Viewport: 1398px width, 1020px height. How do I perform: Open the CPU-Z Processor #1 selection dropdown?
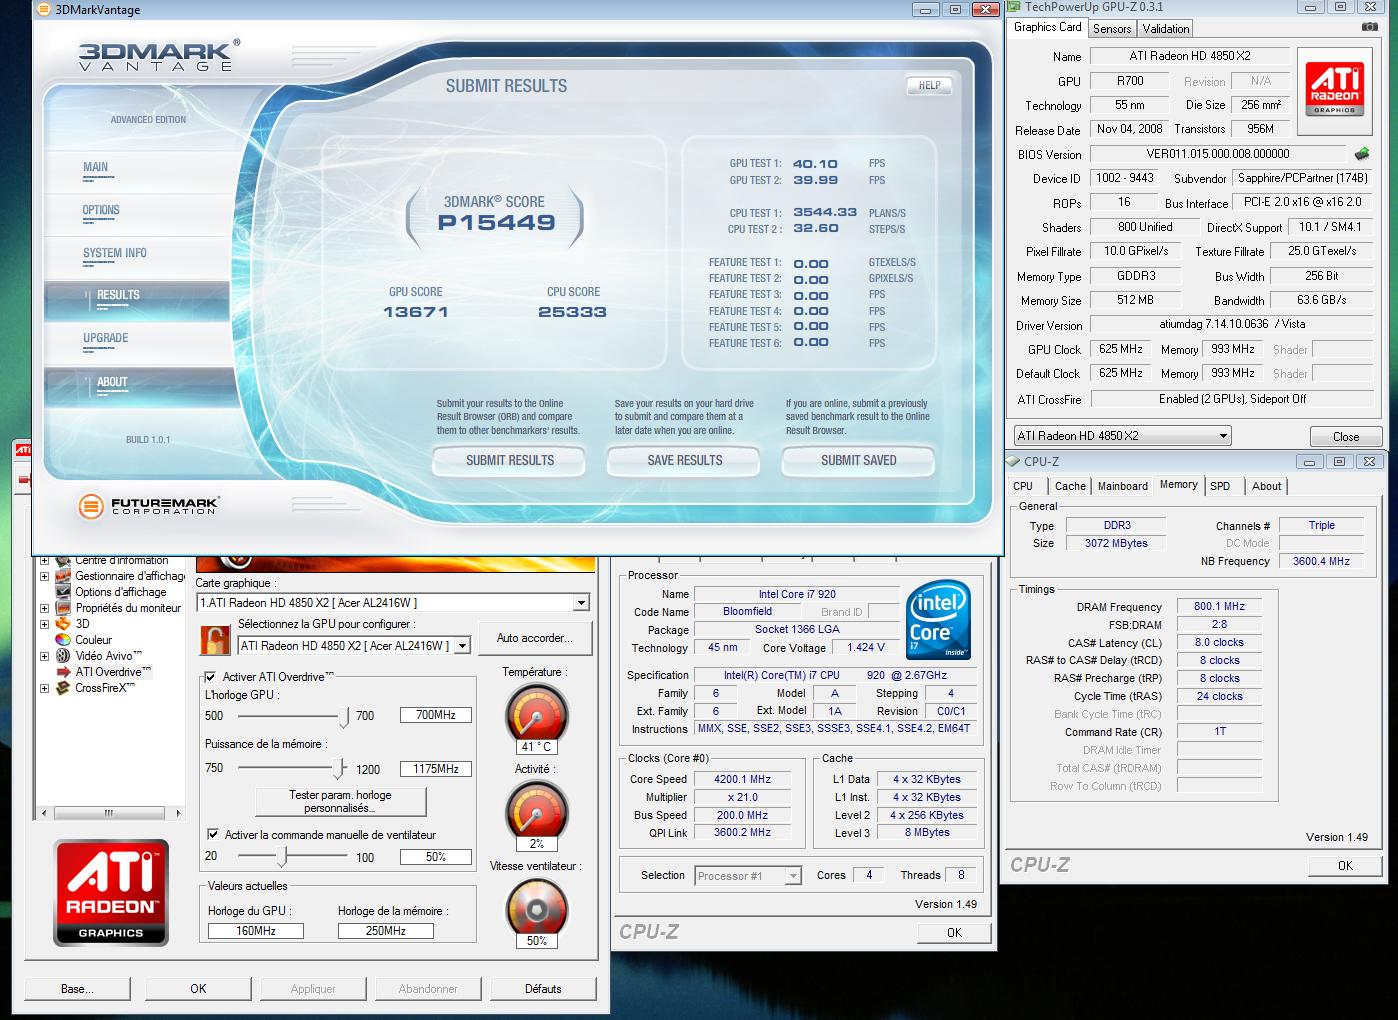click(x=793, y=876)
